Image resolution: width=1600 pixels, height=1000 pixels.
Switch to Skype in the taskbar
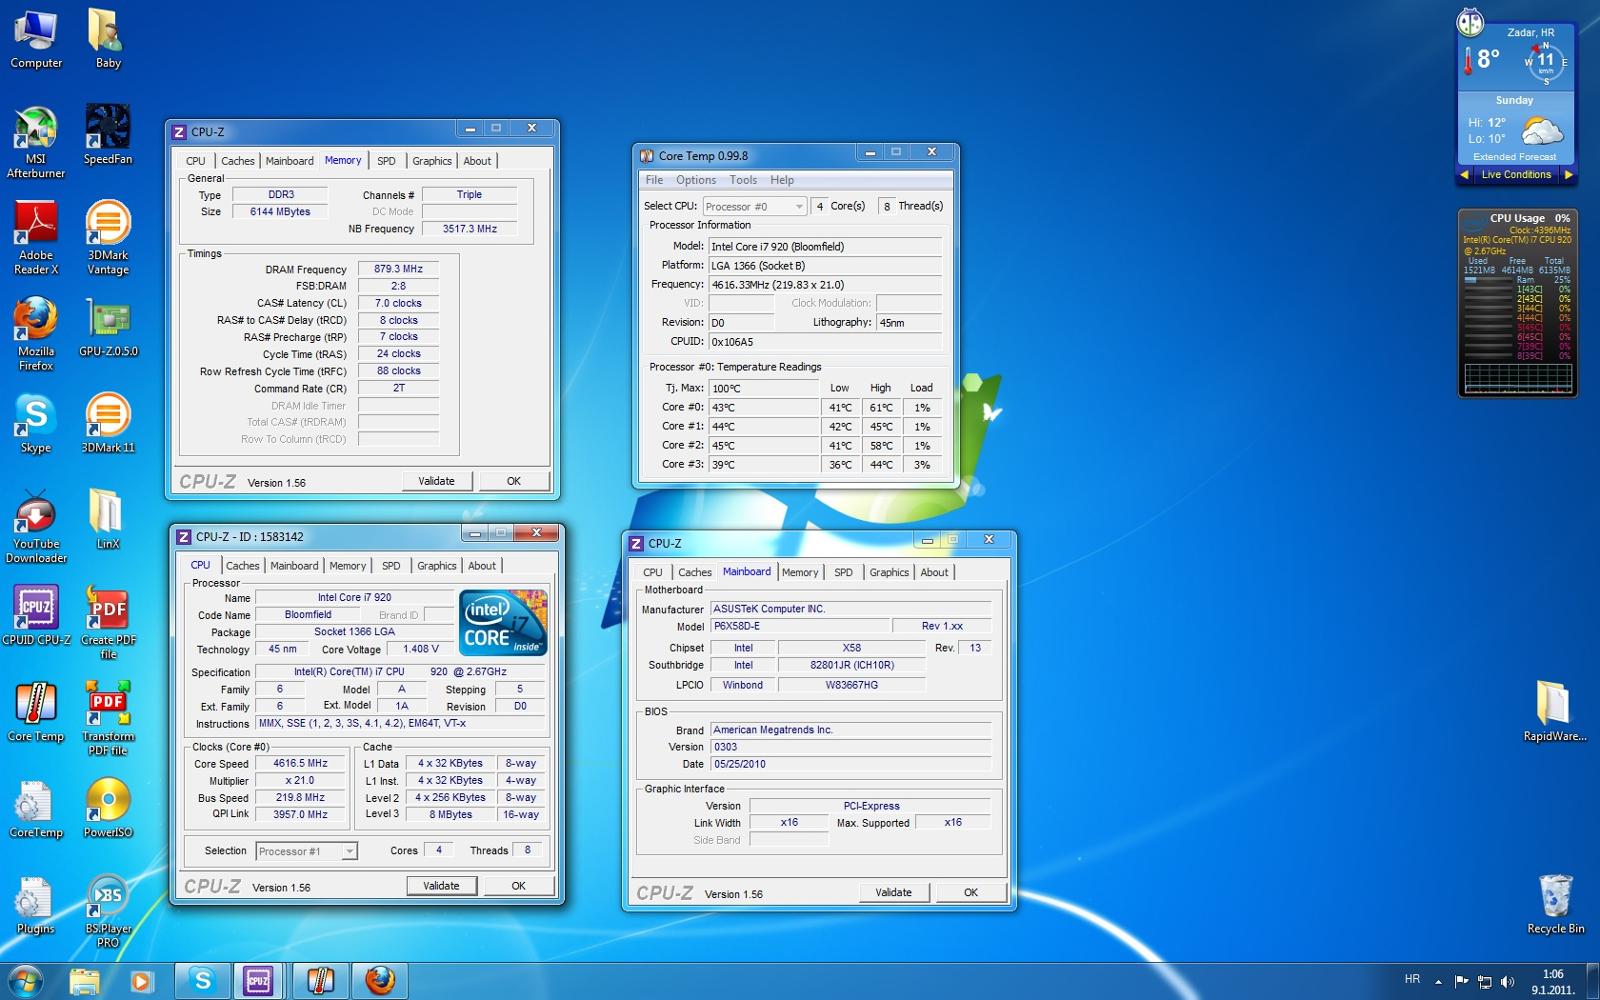[x=202, y=981]
